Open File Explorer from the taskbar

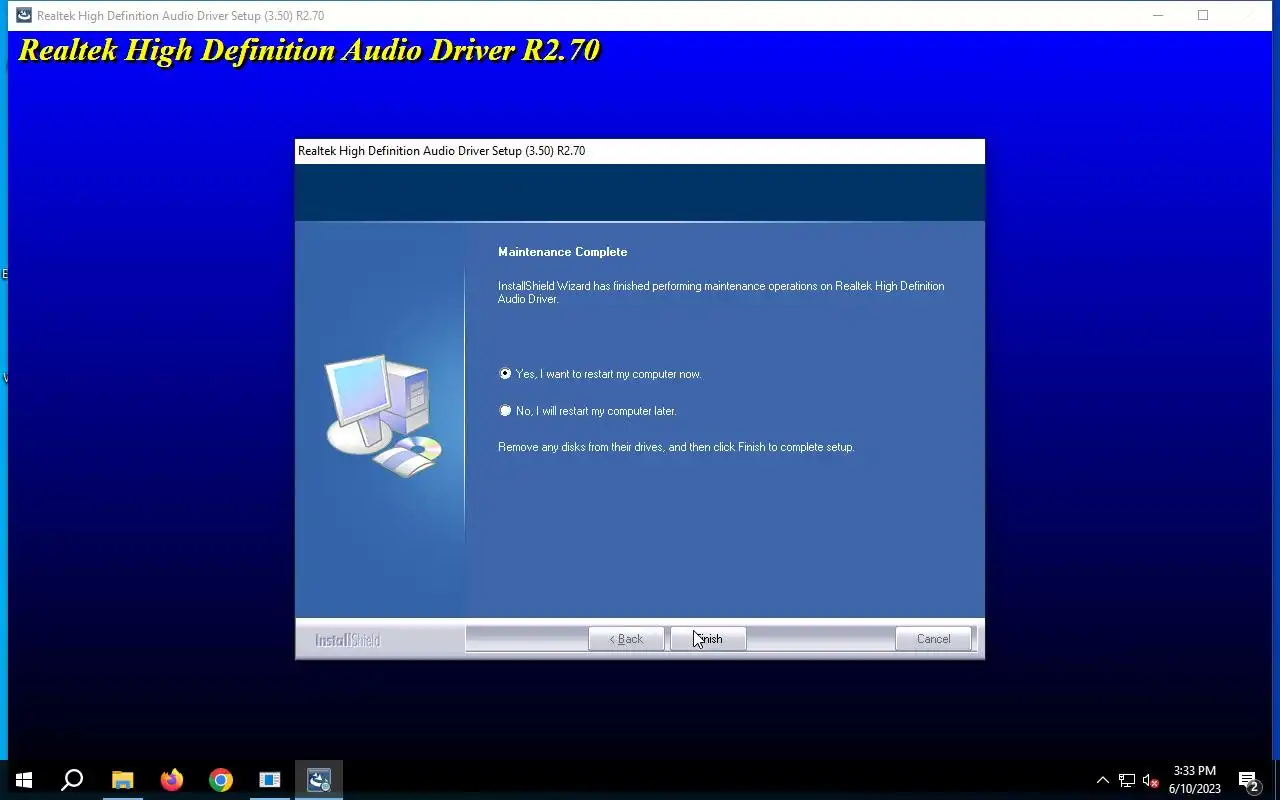(122, 780)
